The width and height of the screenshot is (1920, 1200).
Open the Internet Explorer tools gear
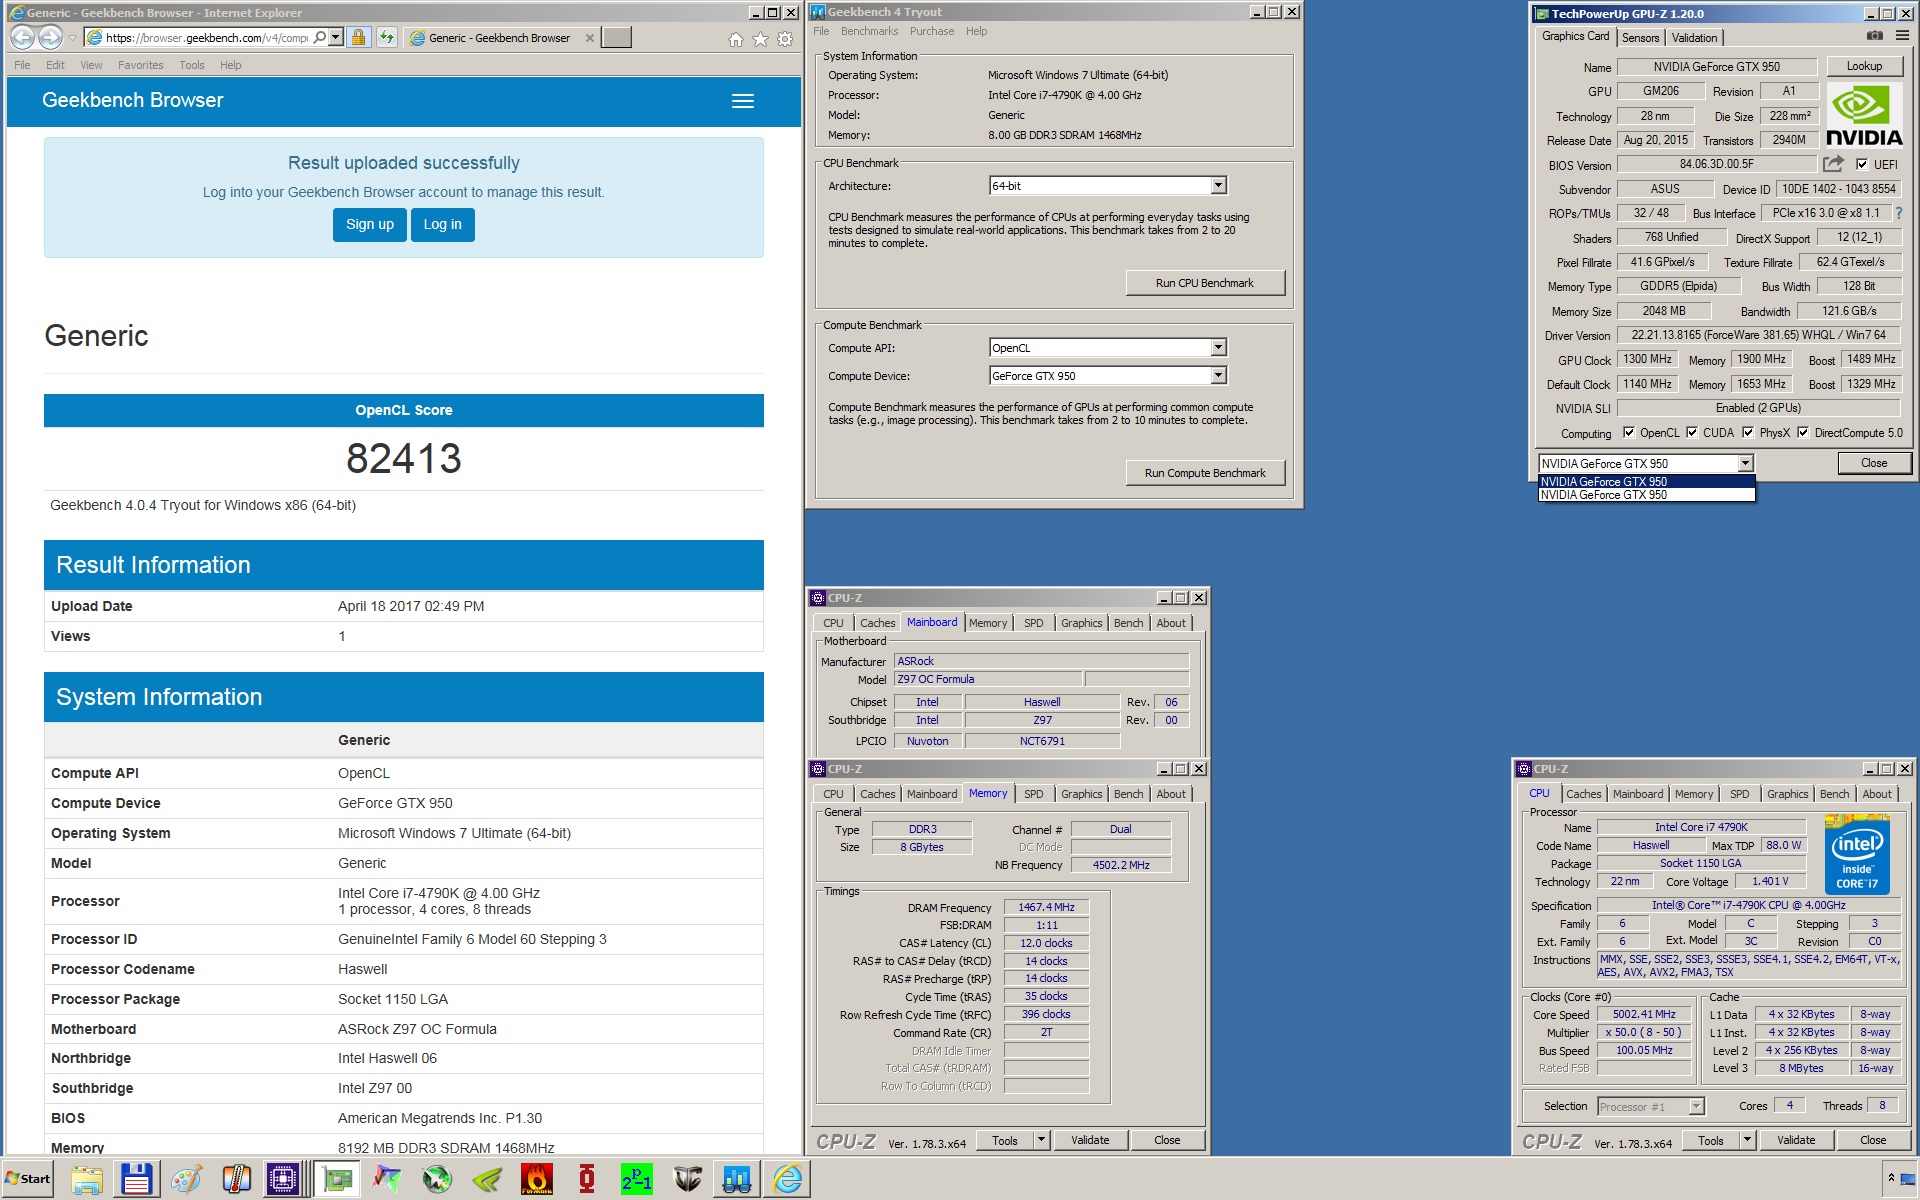coord(785,39)
